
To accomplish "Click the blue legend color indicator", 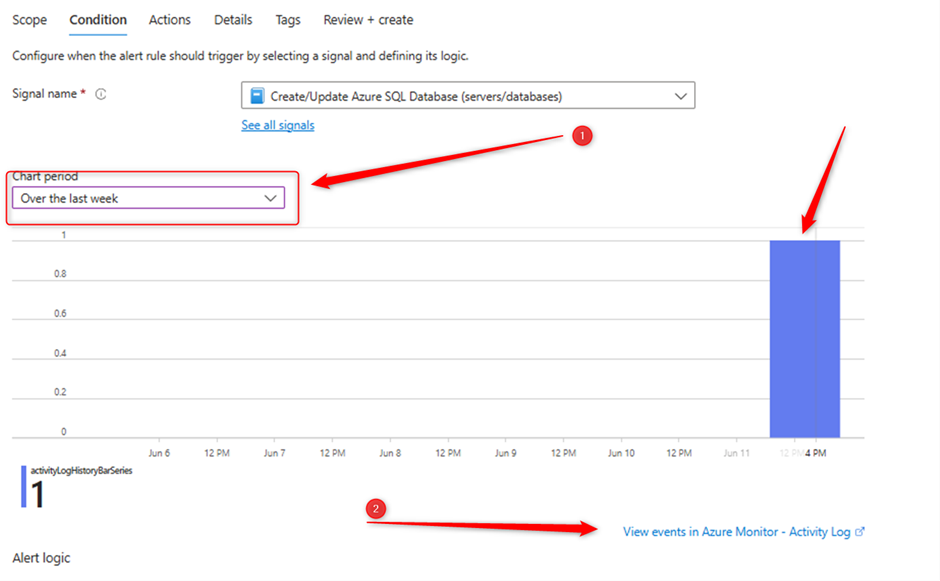I will point(23,487).
